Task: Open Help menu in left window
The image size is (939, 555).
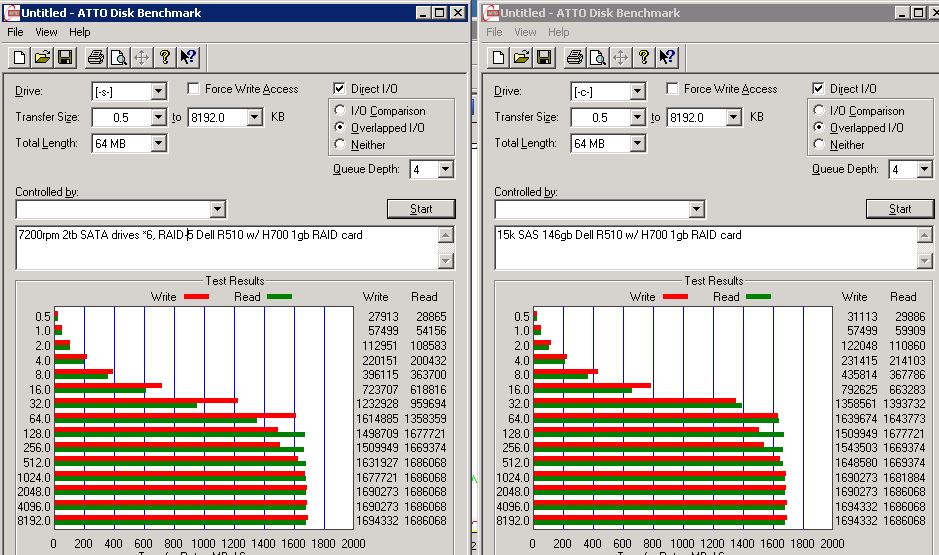Action: point(80,32)
